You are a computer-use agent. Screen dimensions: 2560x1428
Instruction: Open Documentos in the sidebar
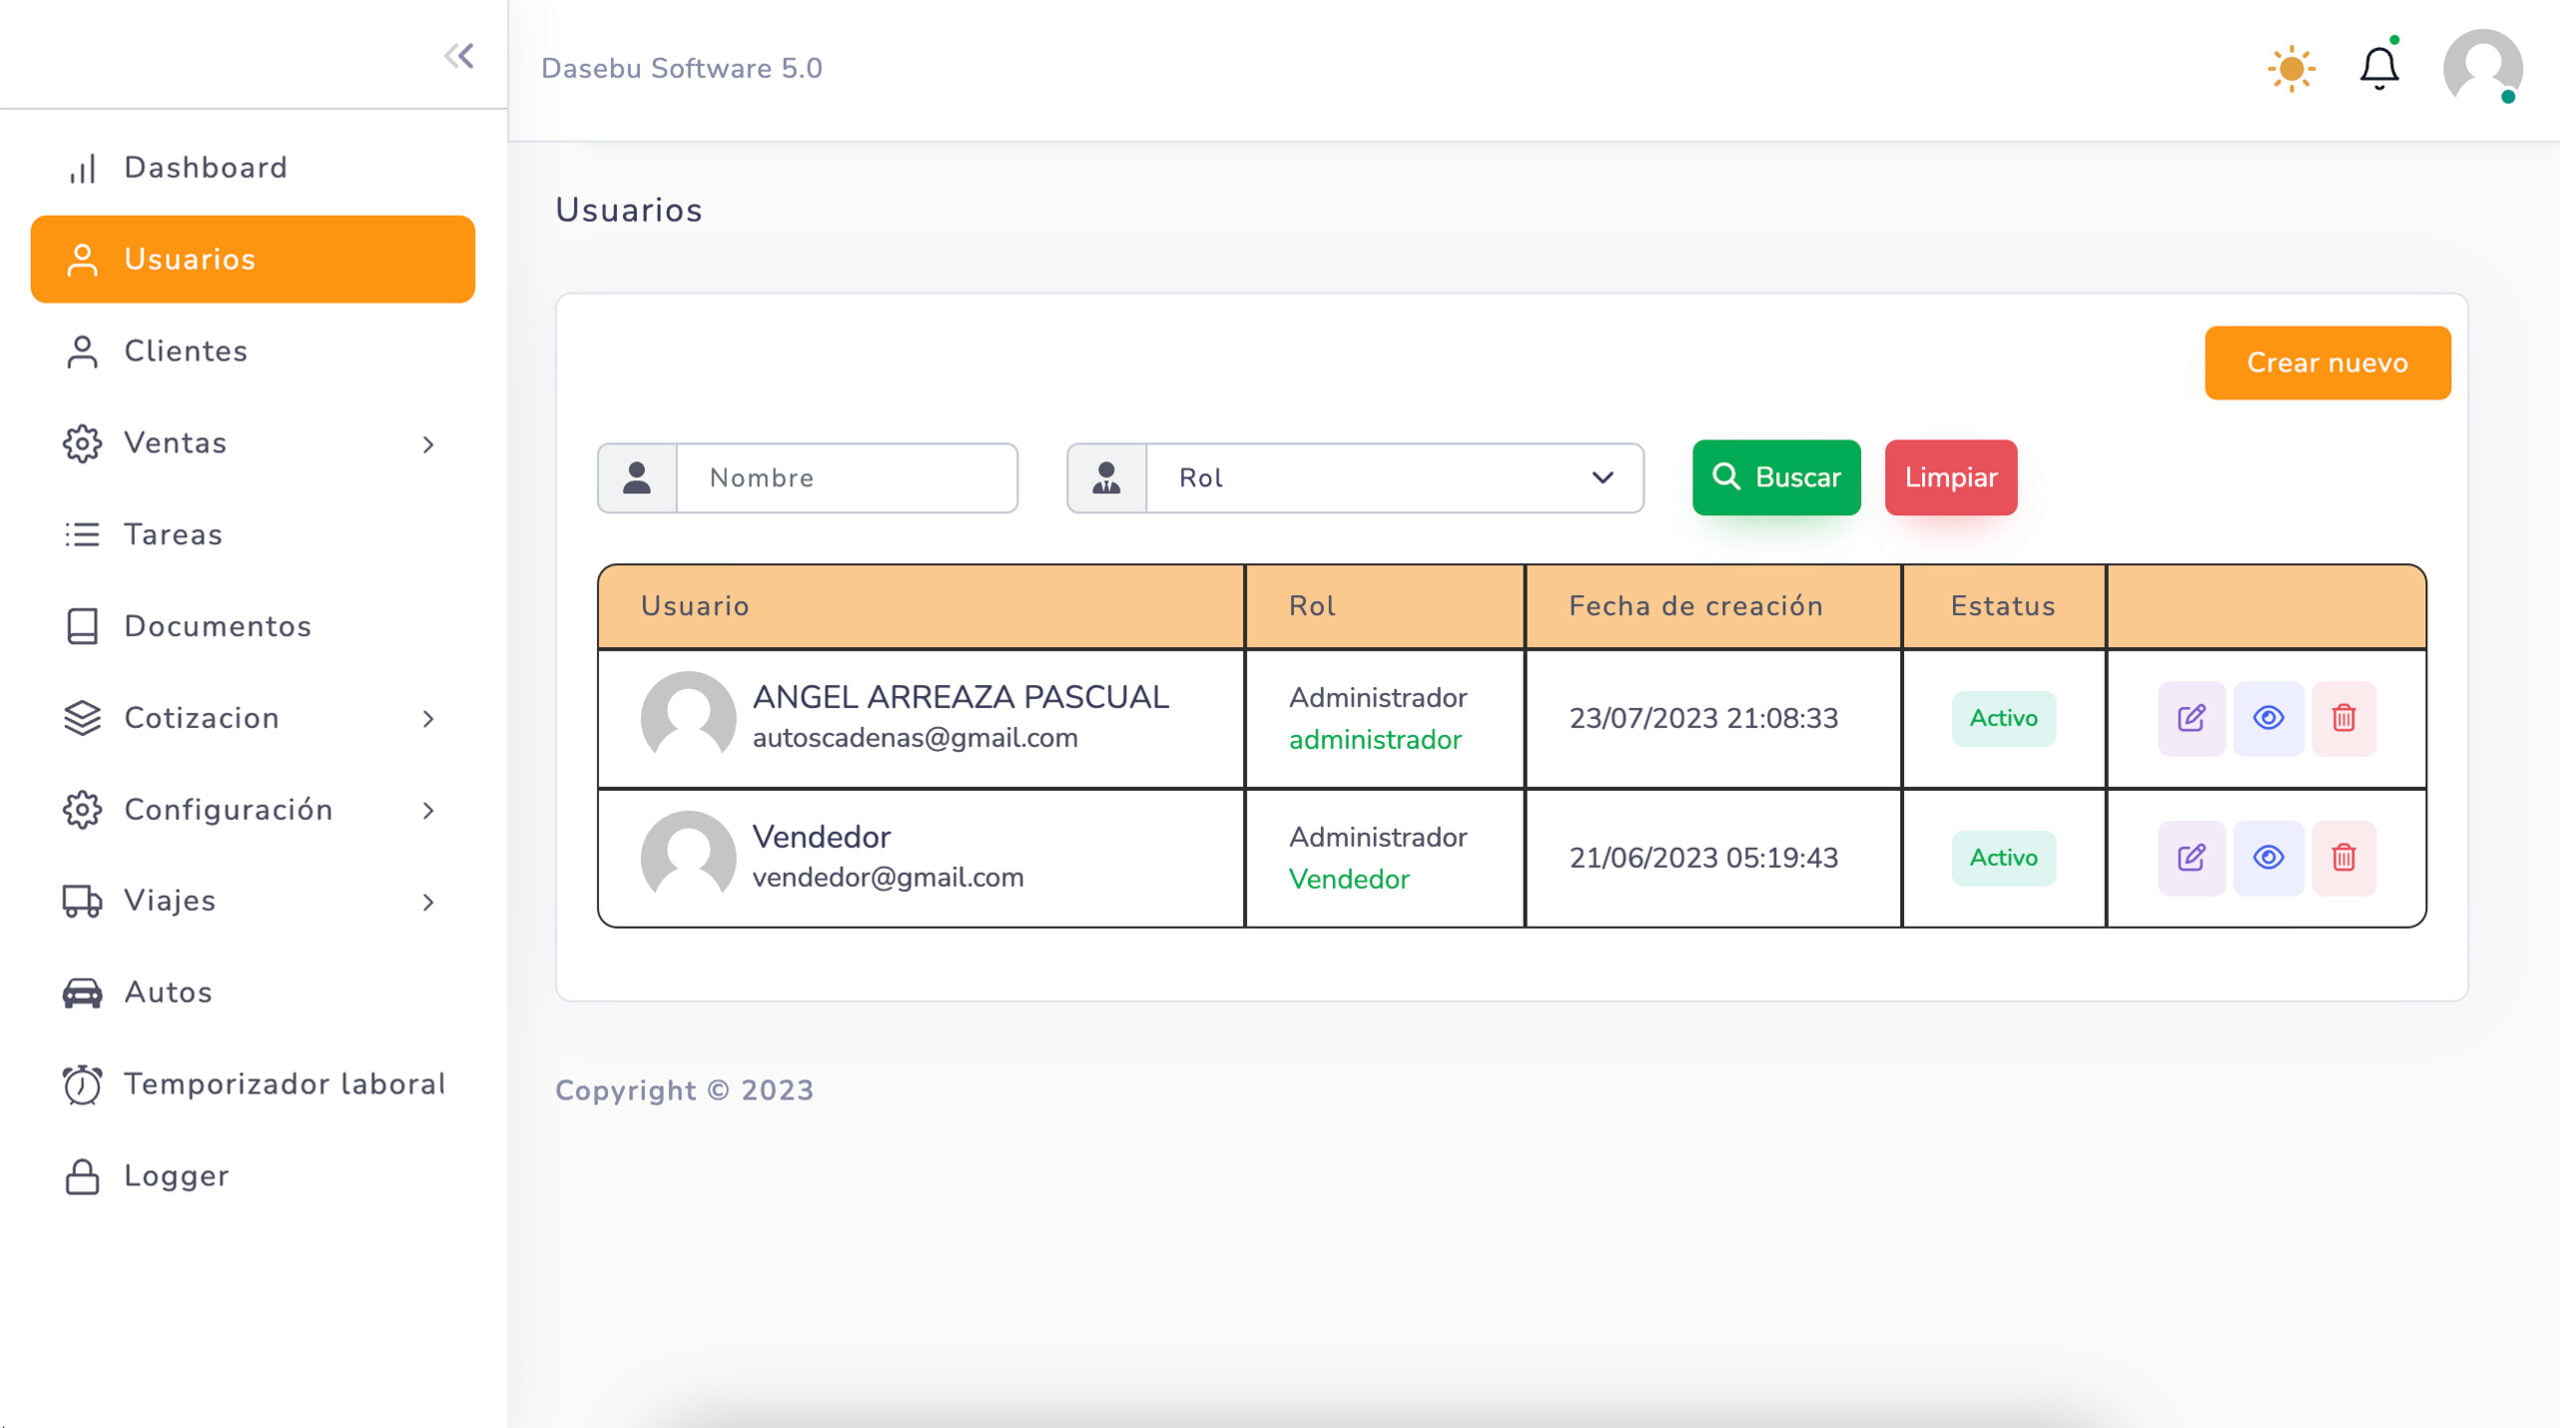(x=252, y=626)
